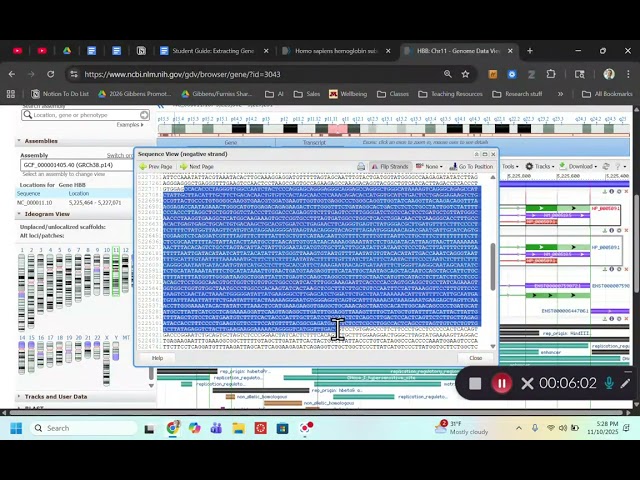
Task: Cancel the recording with X icon
Action: [527, 383]
